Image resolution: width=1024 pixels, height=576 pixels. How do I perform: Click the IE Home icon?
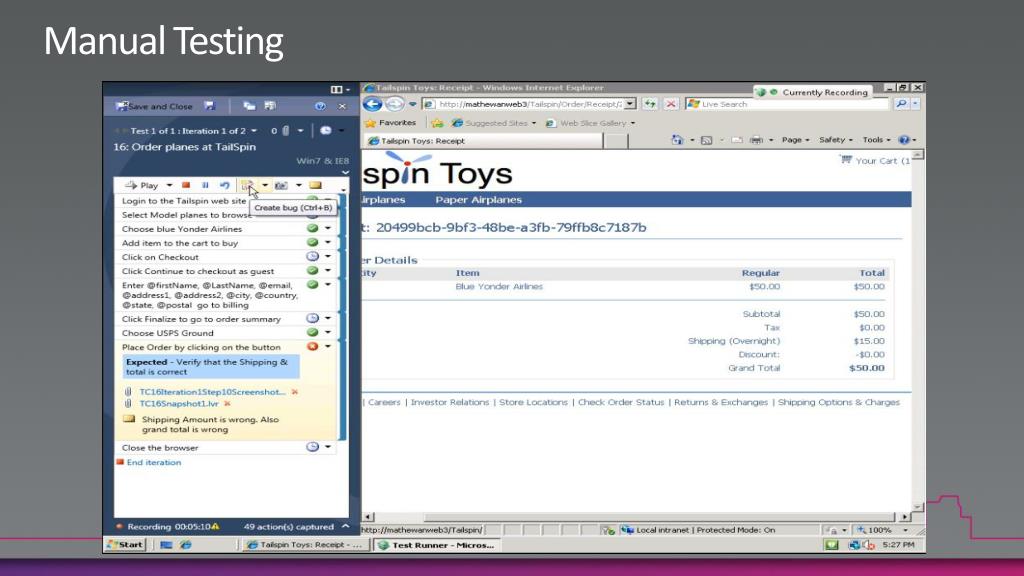tap(677, 140)
